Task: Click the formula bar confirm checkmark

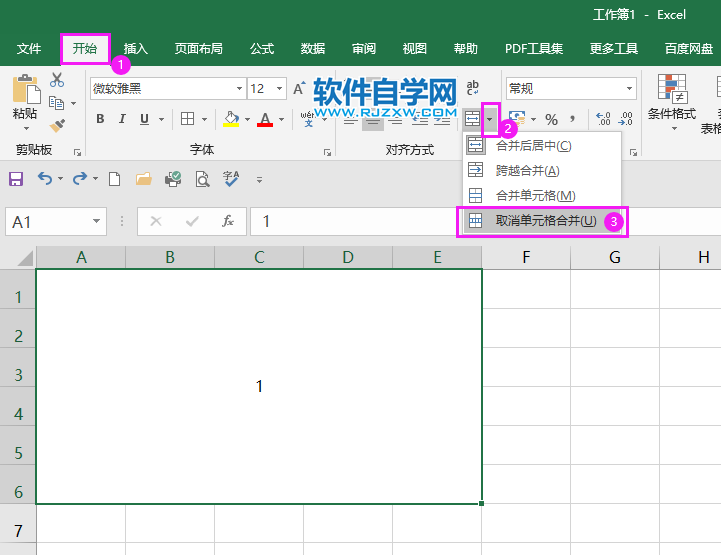Action: click(x=192, y=222)
